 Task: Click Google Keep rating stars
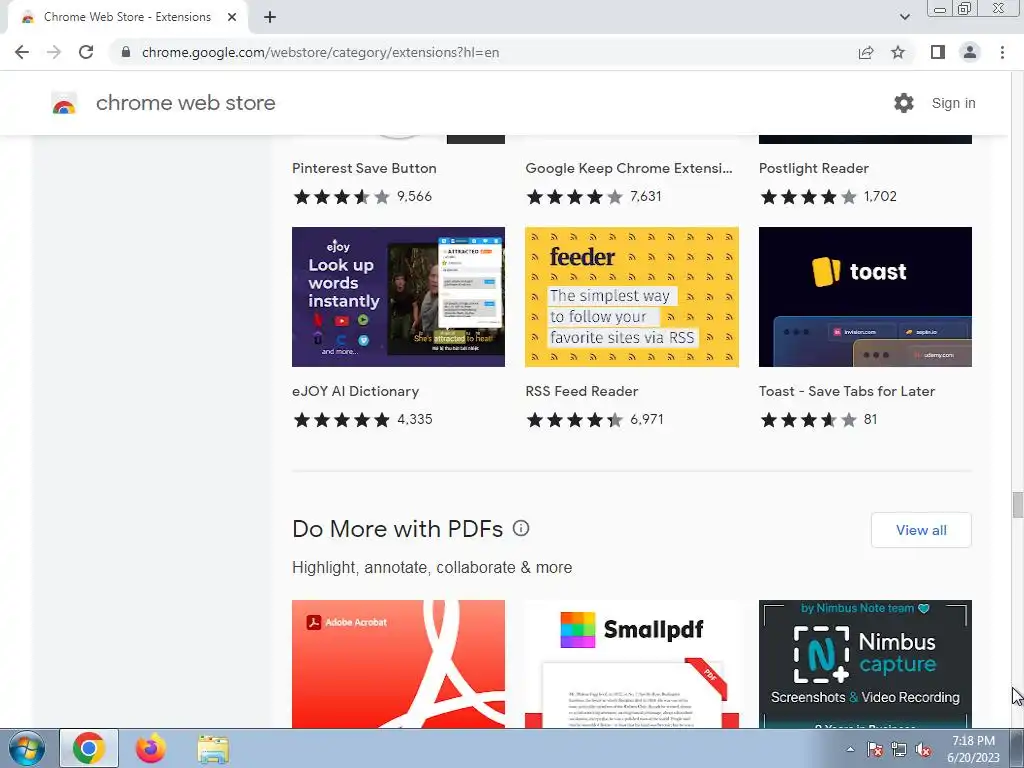pos(575,197)
